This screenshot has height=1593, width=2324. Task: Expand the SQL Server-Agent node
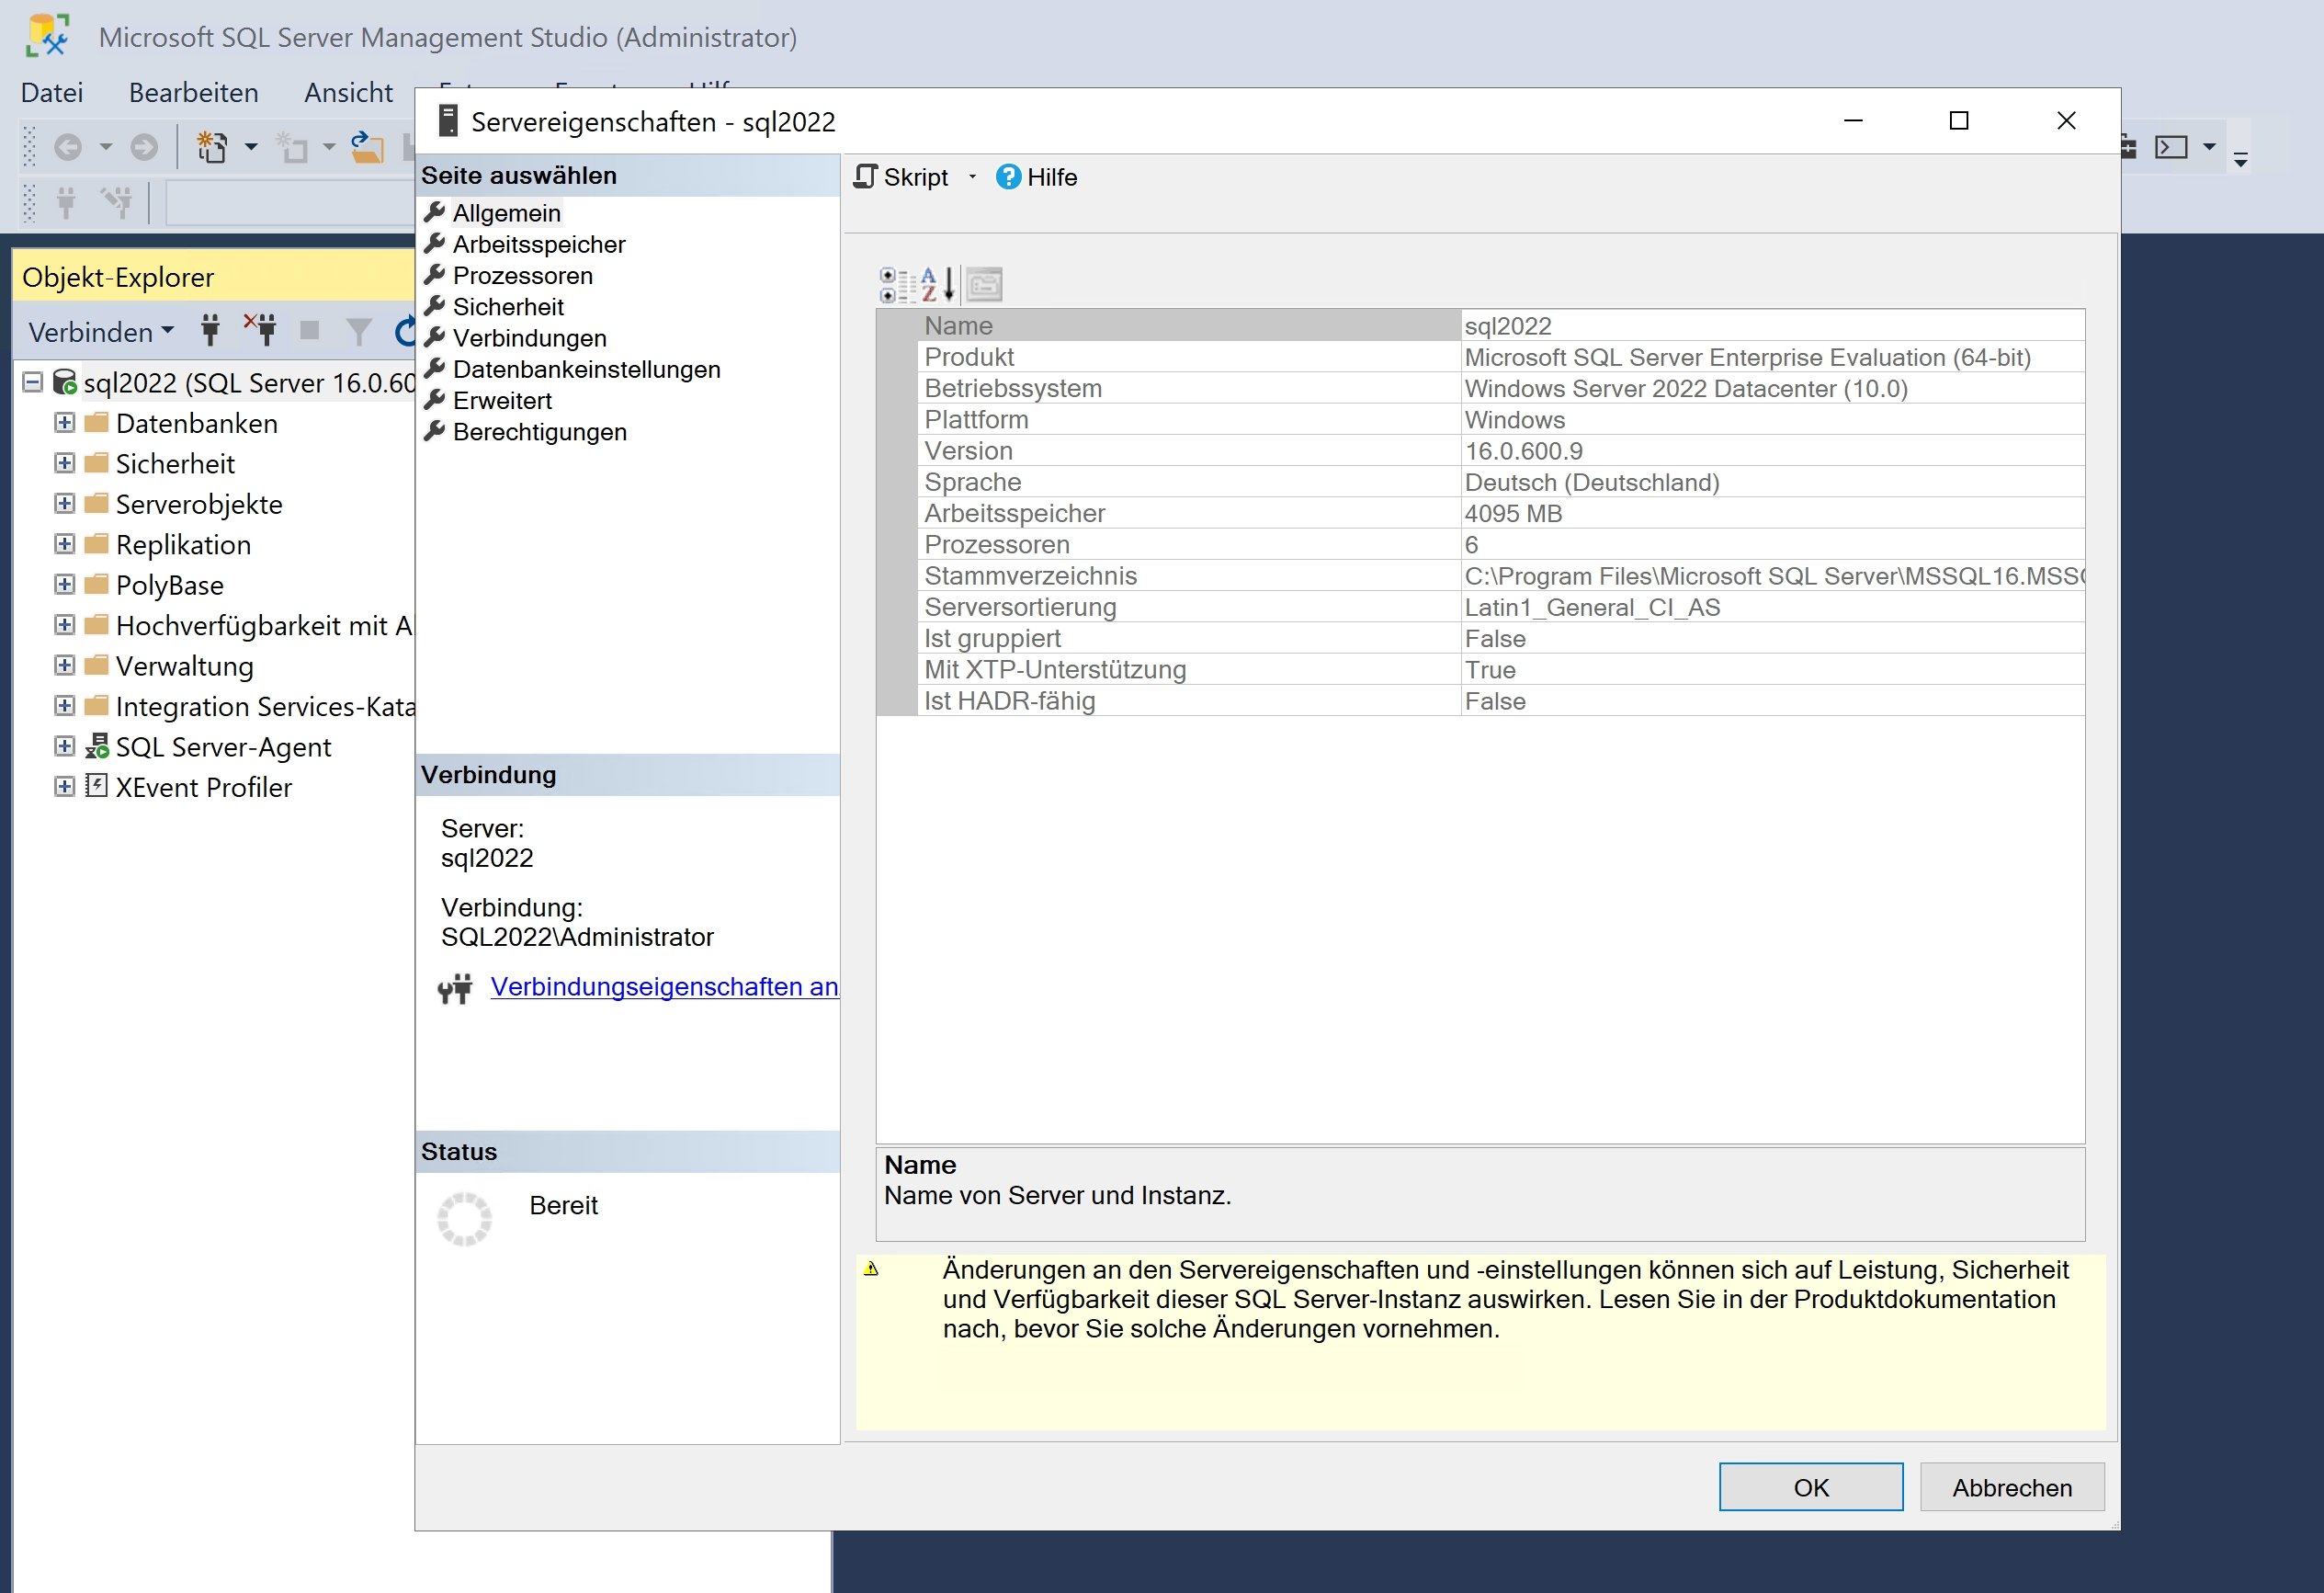pos(64,747)
